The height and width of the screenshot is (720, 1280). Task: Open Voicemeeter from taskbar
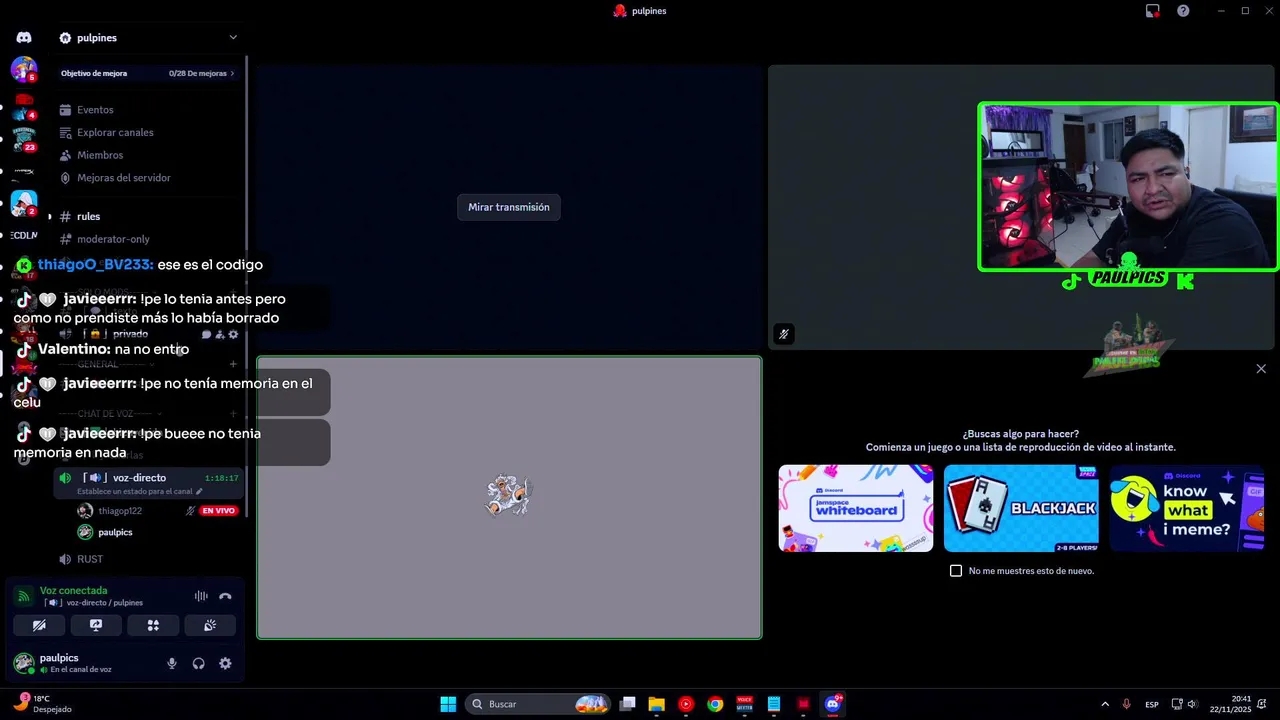point(744,704)
